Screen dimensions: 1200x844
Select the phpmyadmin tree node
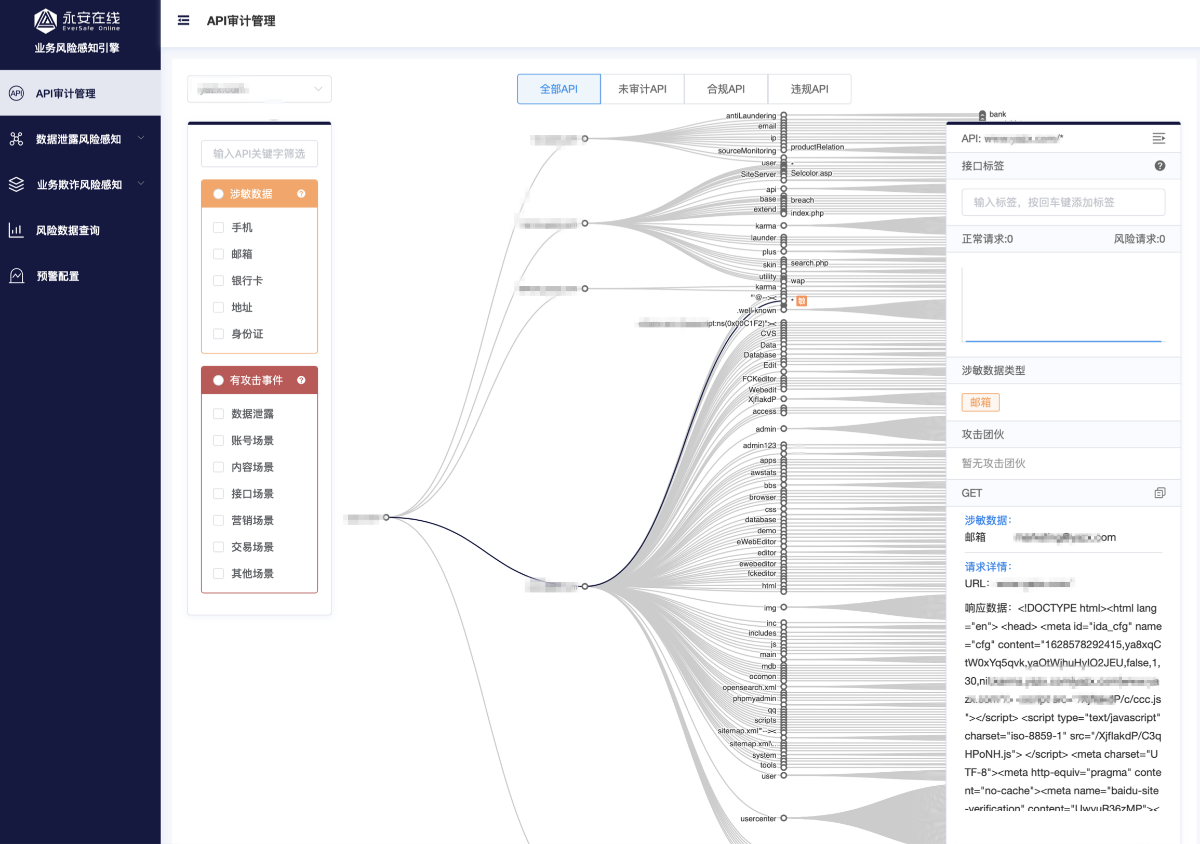(755, 699)
